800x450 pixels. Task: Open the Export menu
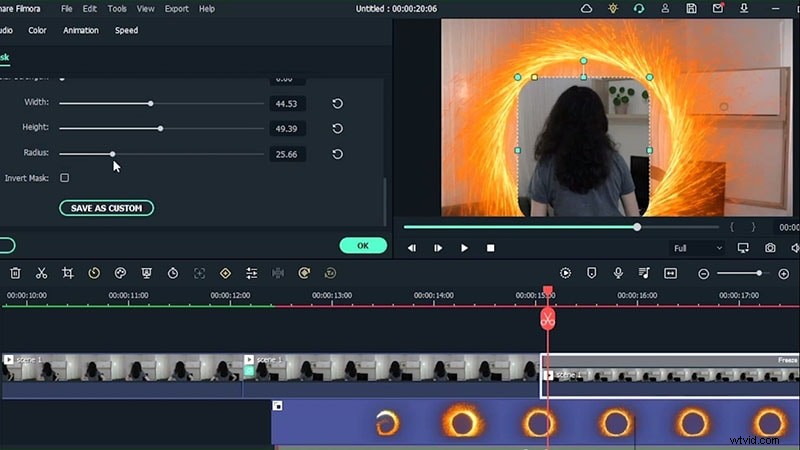(x=176, y=9)
